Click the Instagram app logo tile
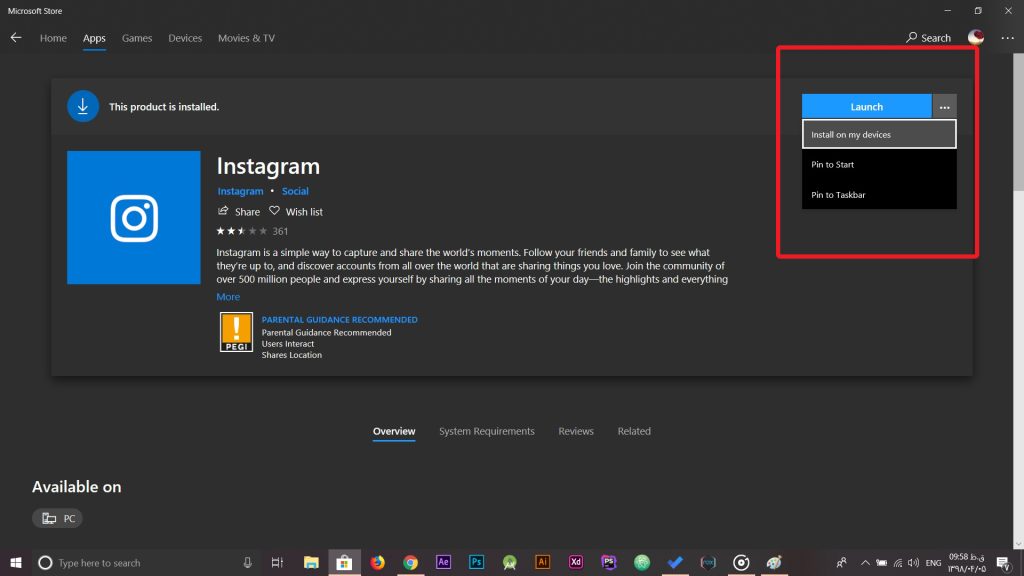Screen dimensions: 1024x576 (133, 218)
